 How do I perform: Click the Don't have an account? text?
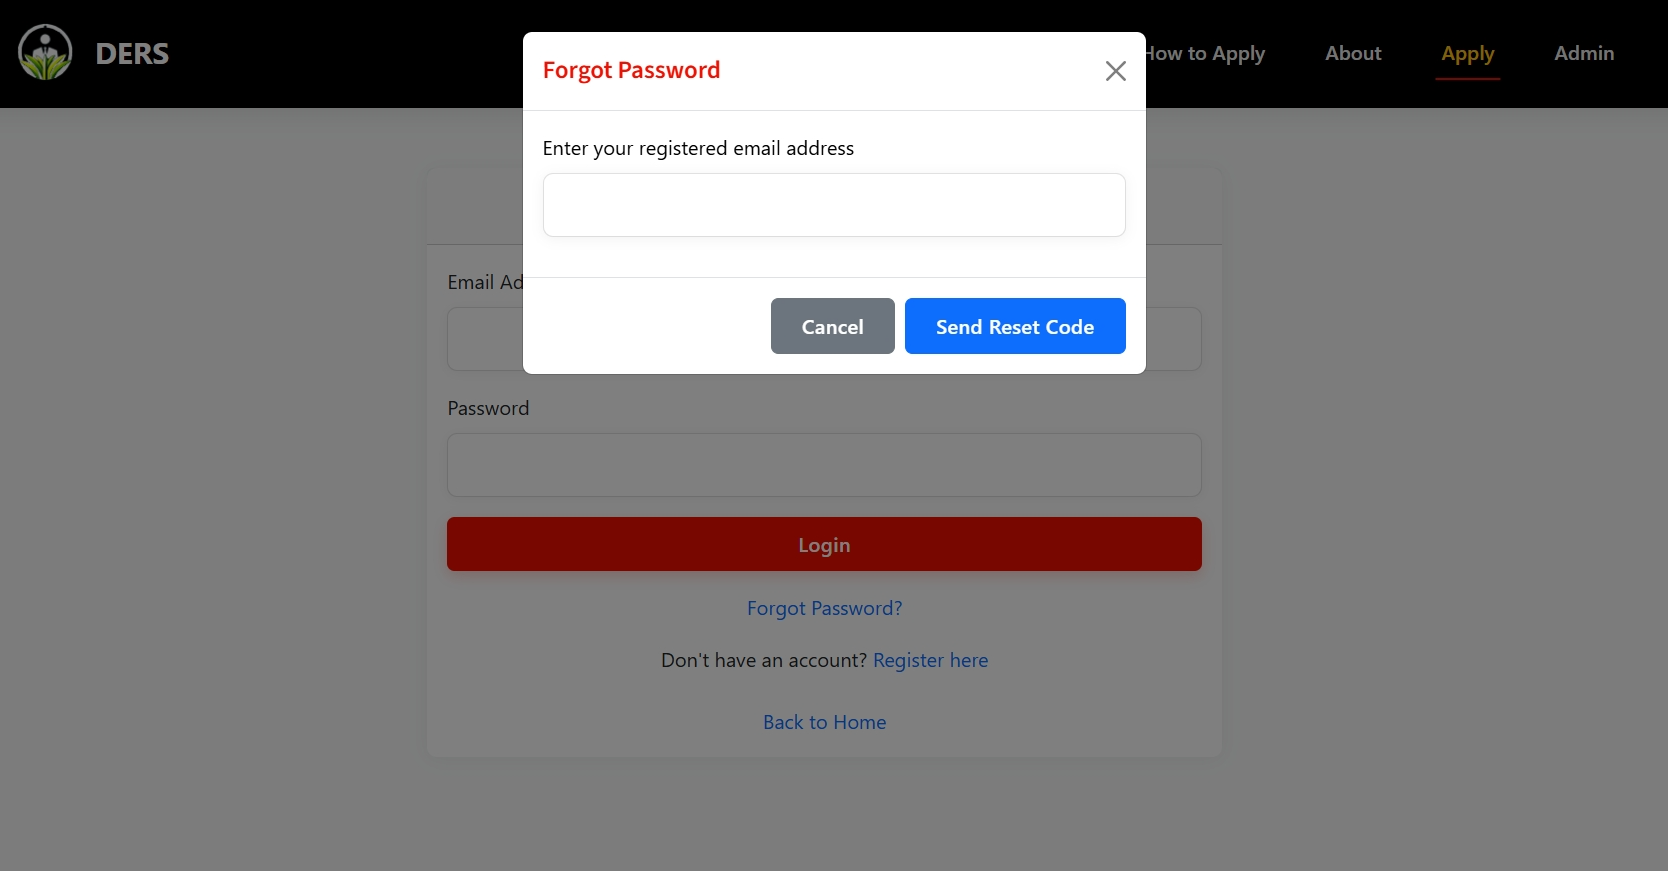tap(763, 660)
